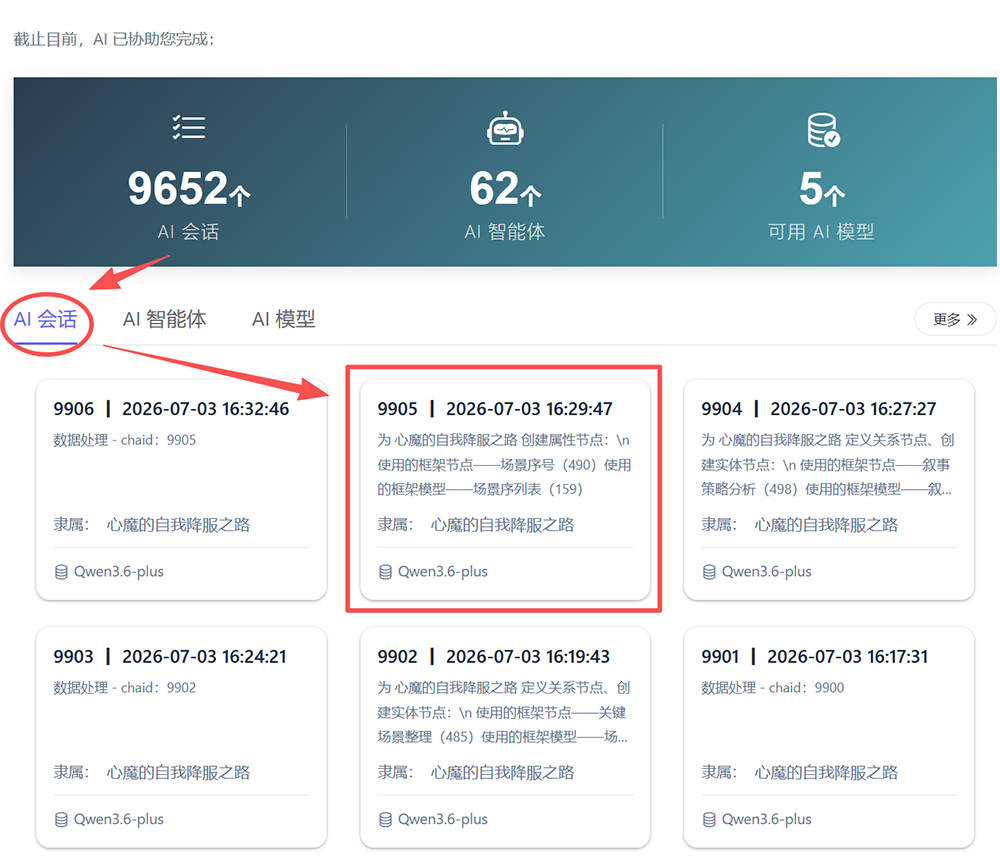Screen dimensions: 1000x859
Task: Click 心魔的自我降服之路 on card 9906
Action: pos(179,525)
